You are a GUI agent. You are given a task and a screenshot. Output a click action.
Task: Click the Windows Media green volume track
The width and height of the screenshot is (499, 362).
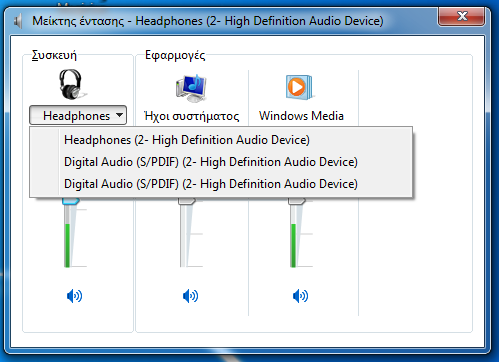coord(293,246)
